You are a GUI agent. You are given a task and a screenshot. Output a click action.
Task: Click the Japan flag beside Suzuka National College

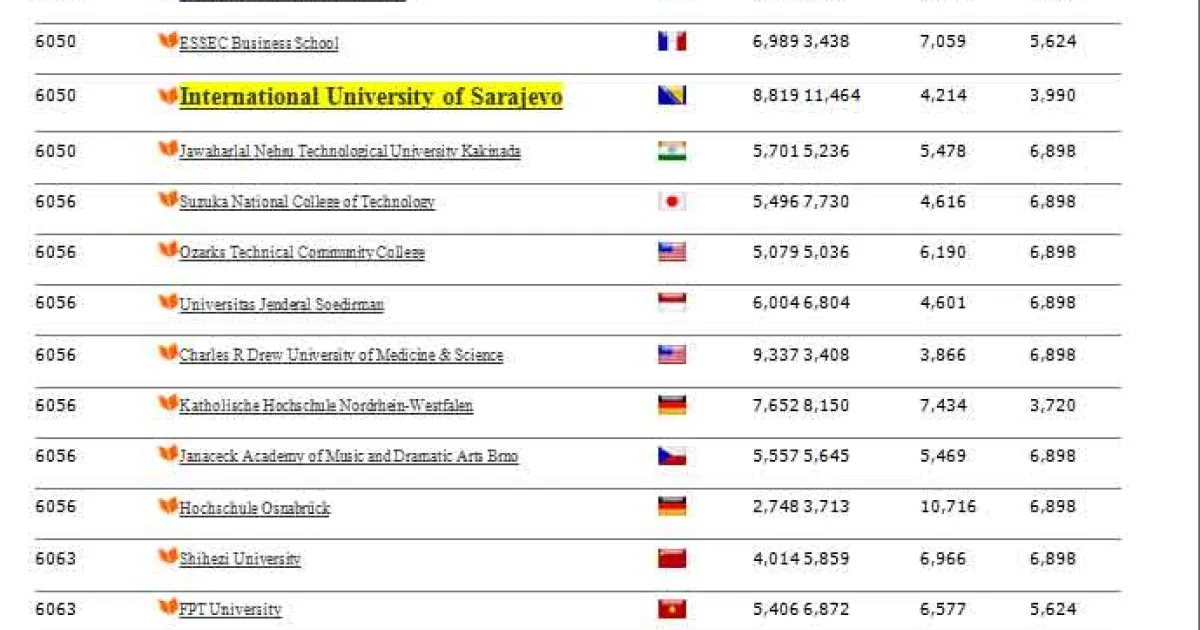point(672,201)
